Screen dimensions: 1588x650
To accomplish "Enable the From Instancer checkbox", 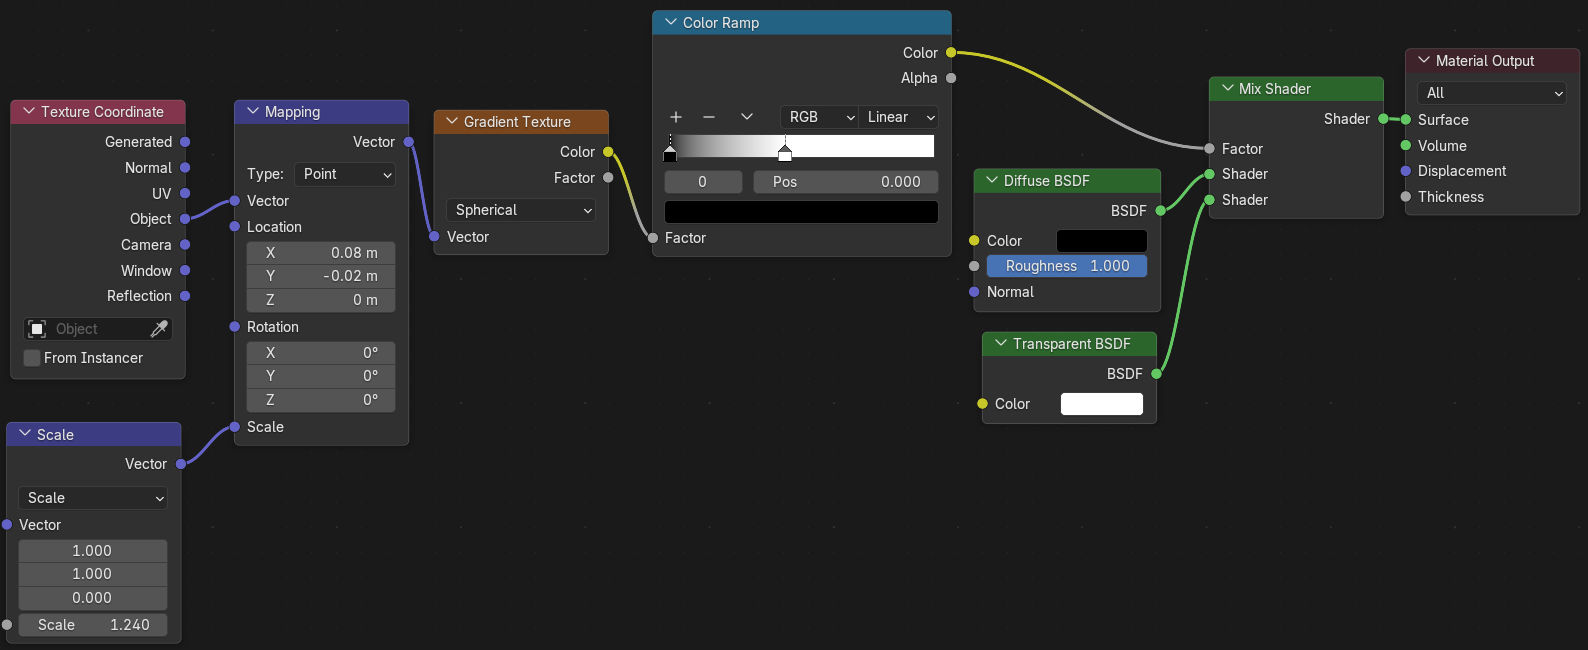I will pos(32,358).
